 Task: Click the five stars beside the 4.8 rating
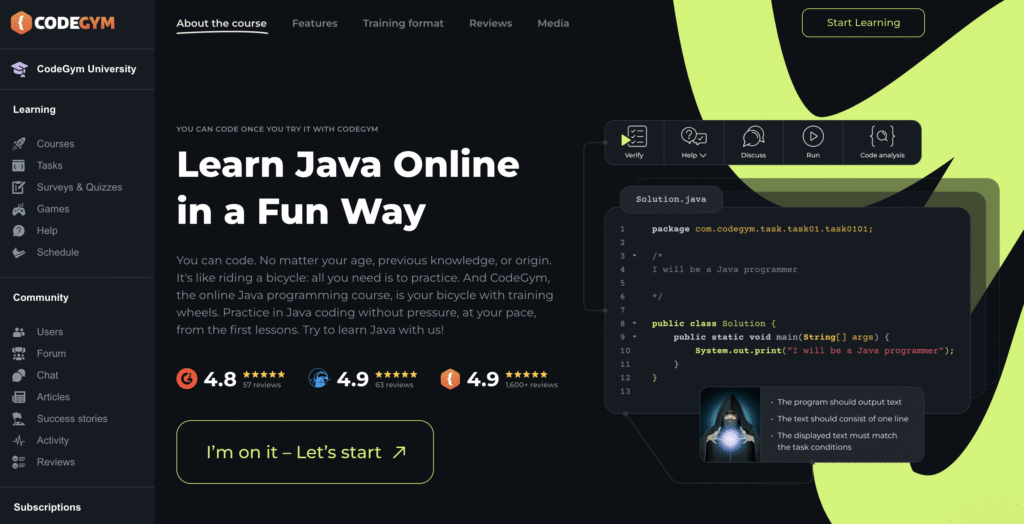pos(264,374)
